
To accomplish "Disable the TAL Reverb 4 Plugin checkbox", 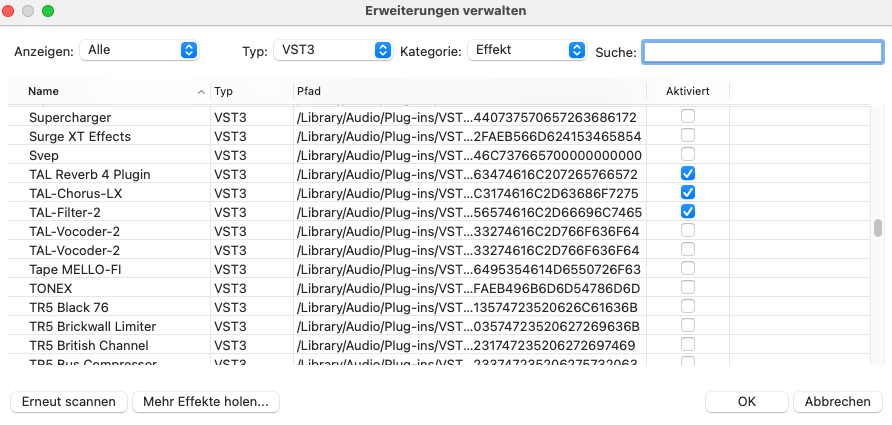I will [688, 174].
